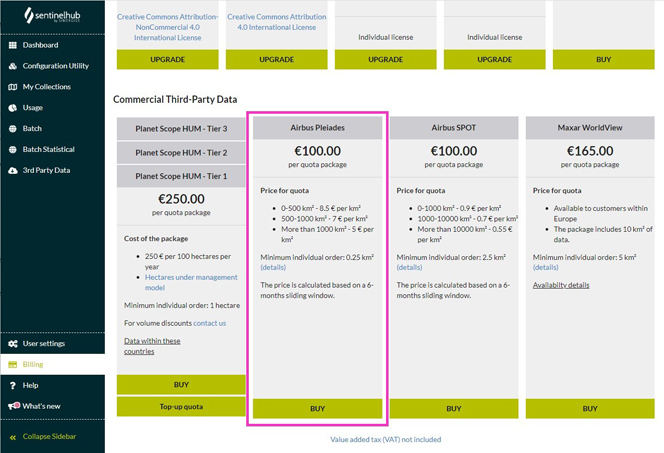The height and width of the screenshot is (453, 664).
Task: Open Maxar WorldView Availability details link
Action: tap(561, 285)
